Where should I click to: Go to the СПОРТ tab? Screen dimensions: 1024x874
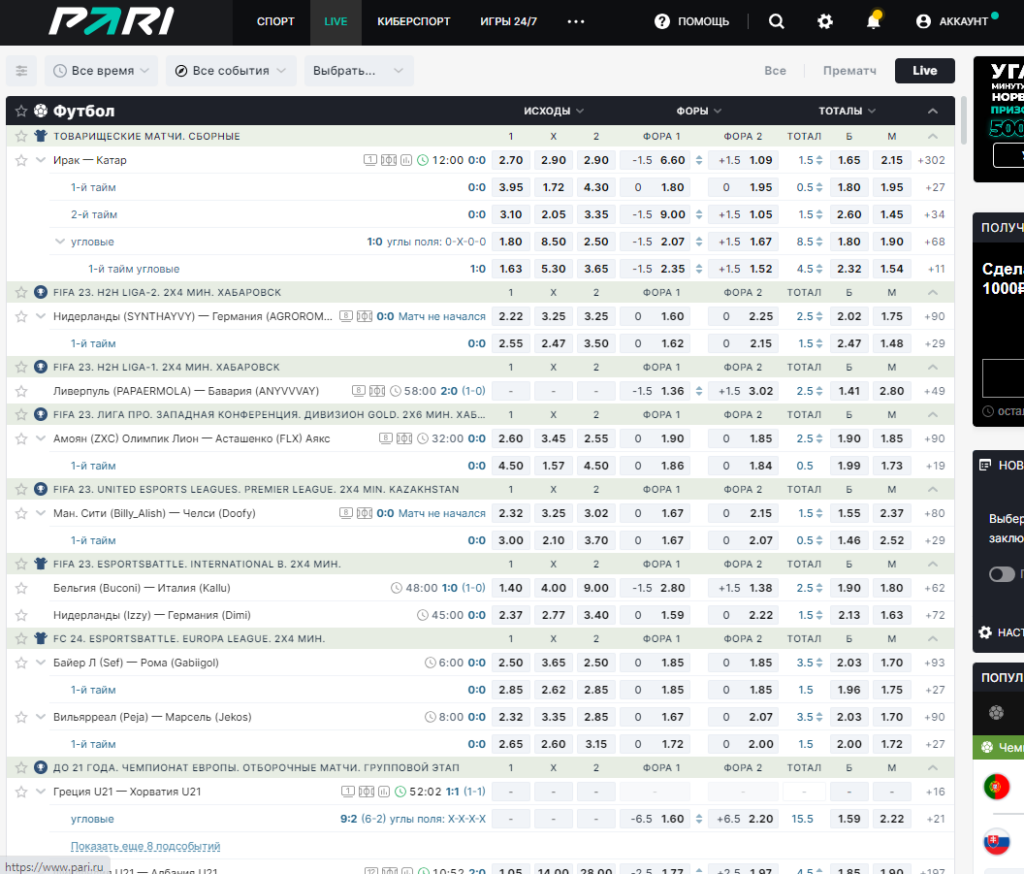tap(276, 22)
